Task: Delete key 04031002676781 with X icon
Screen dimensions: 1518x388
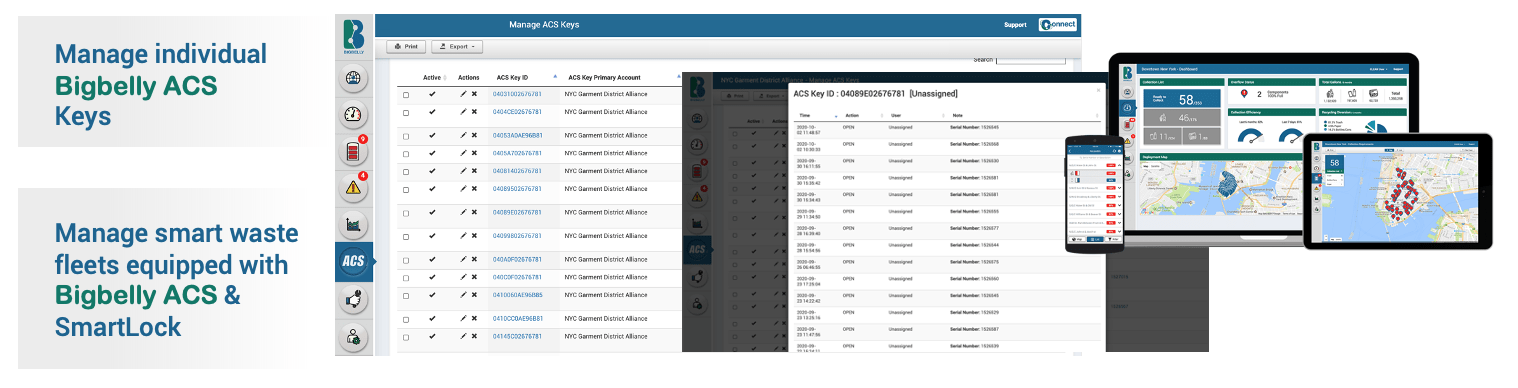Action: tap(474, 94)
